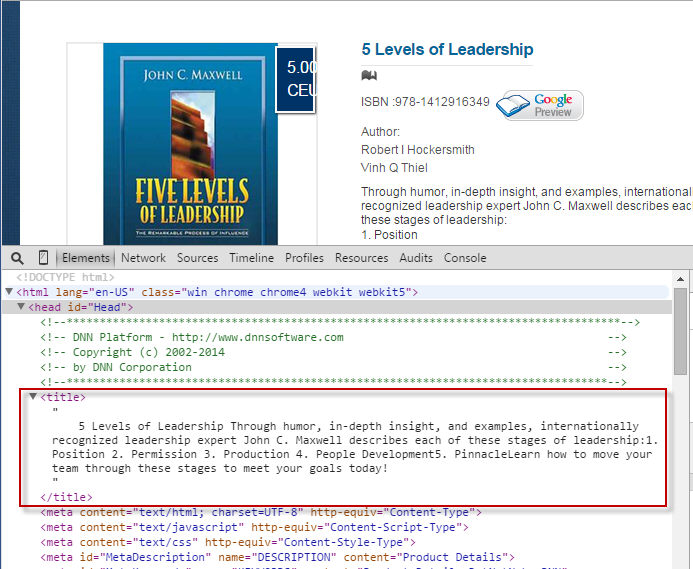The width and height of the screenshot is (693, 569).
Task: Select the Copyright (c) 2002-2014 comment
Action: pyautogui.click(x=333, y=352)
